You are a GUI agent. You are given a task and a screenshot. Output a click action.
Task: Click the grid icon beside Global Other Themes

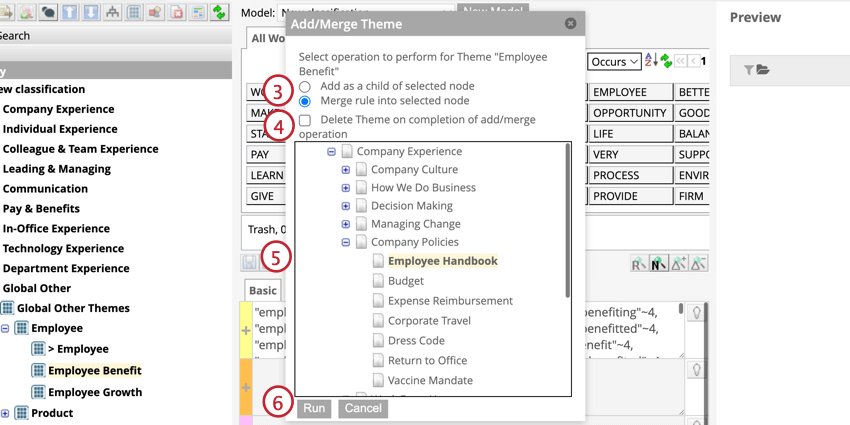pos(7,308)
